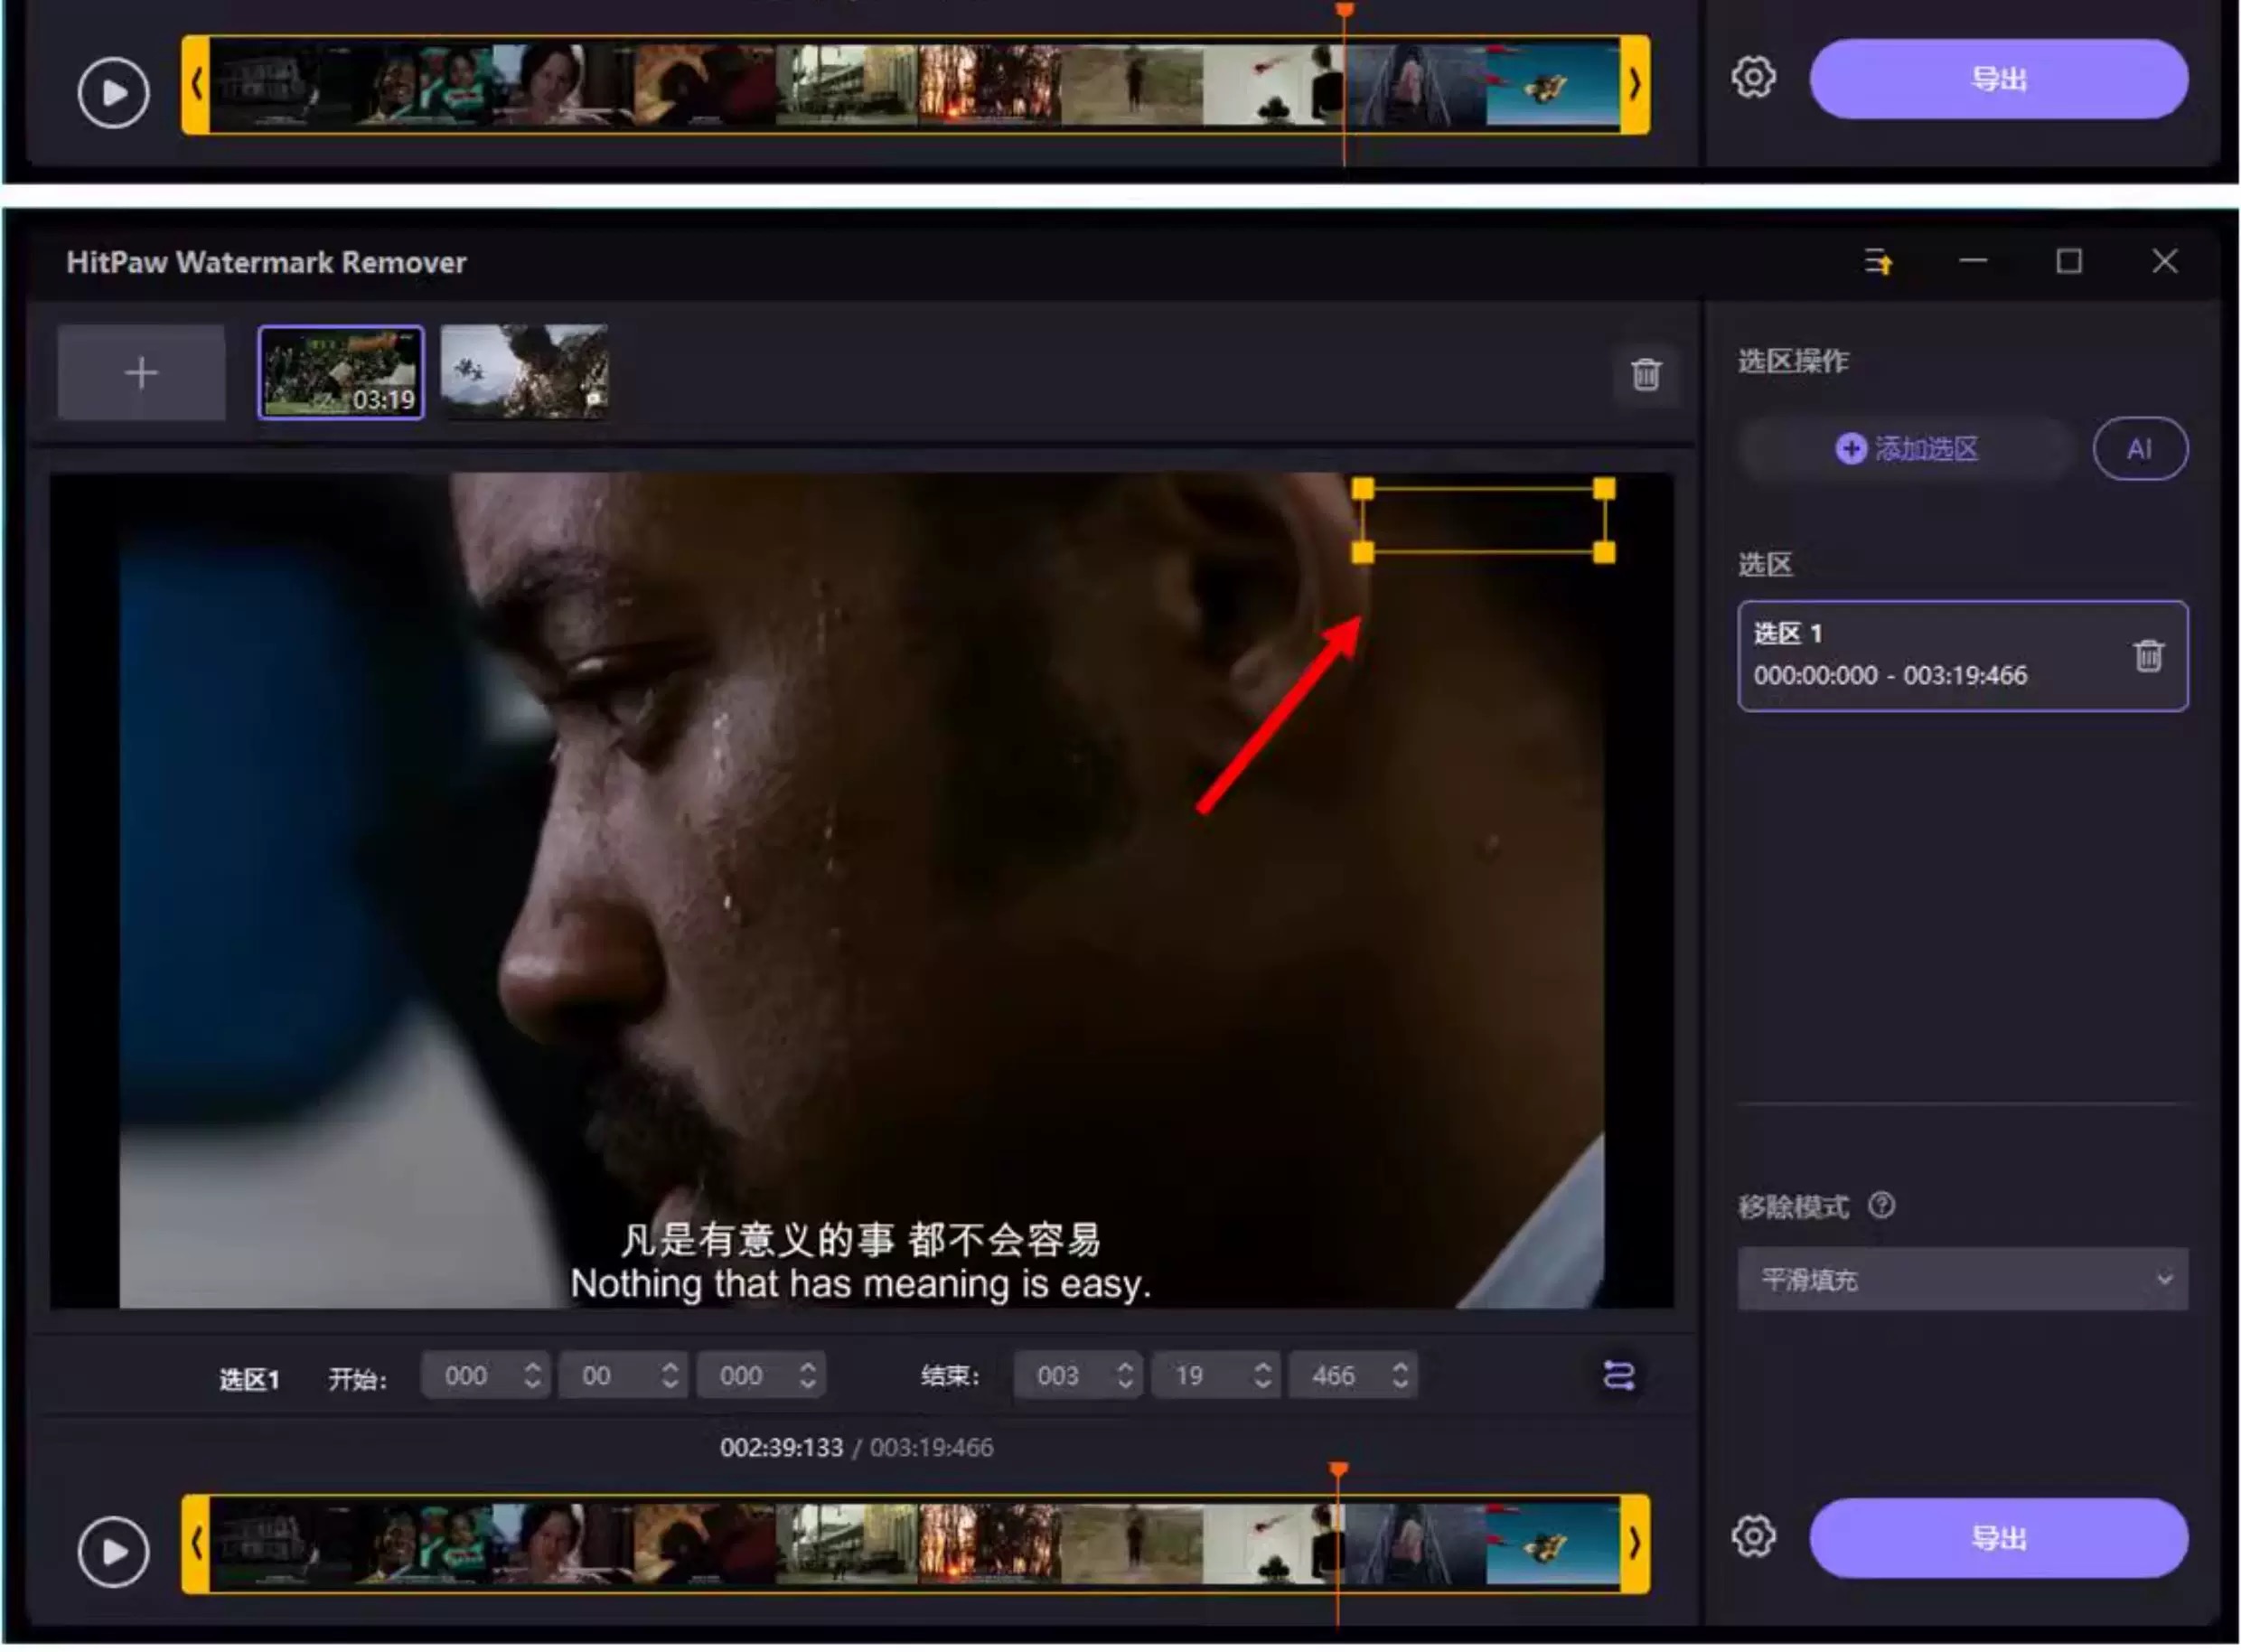Open the help icon next to 移除模式

tap(1881, 1206)
